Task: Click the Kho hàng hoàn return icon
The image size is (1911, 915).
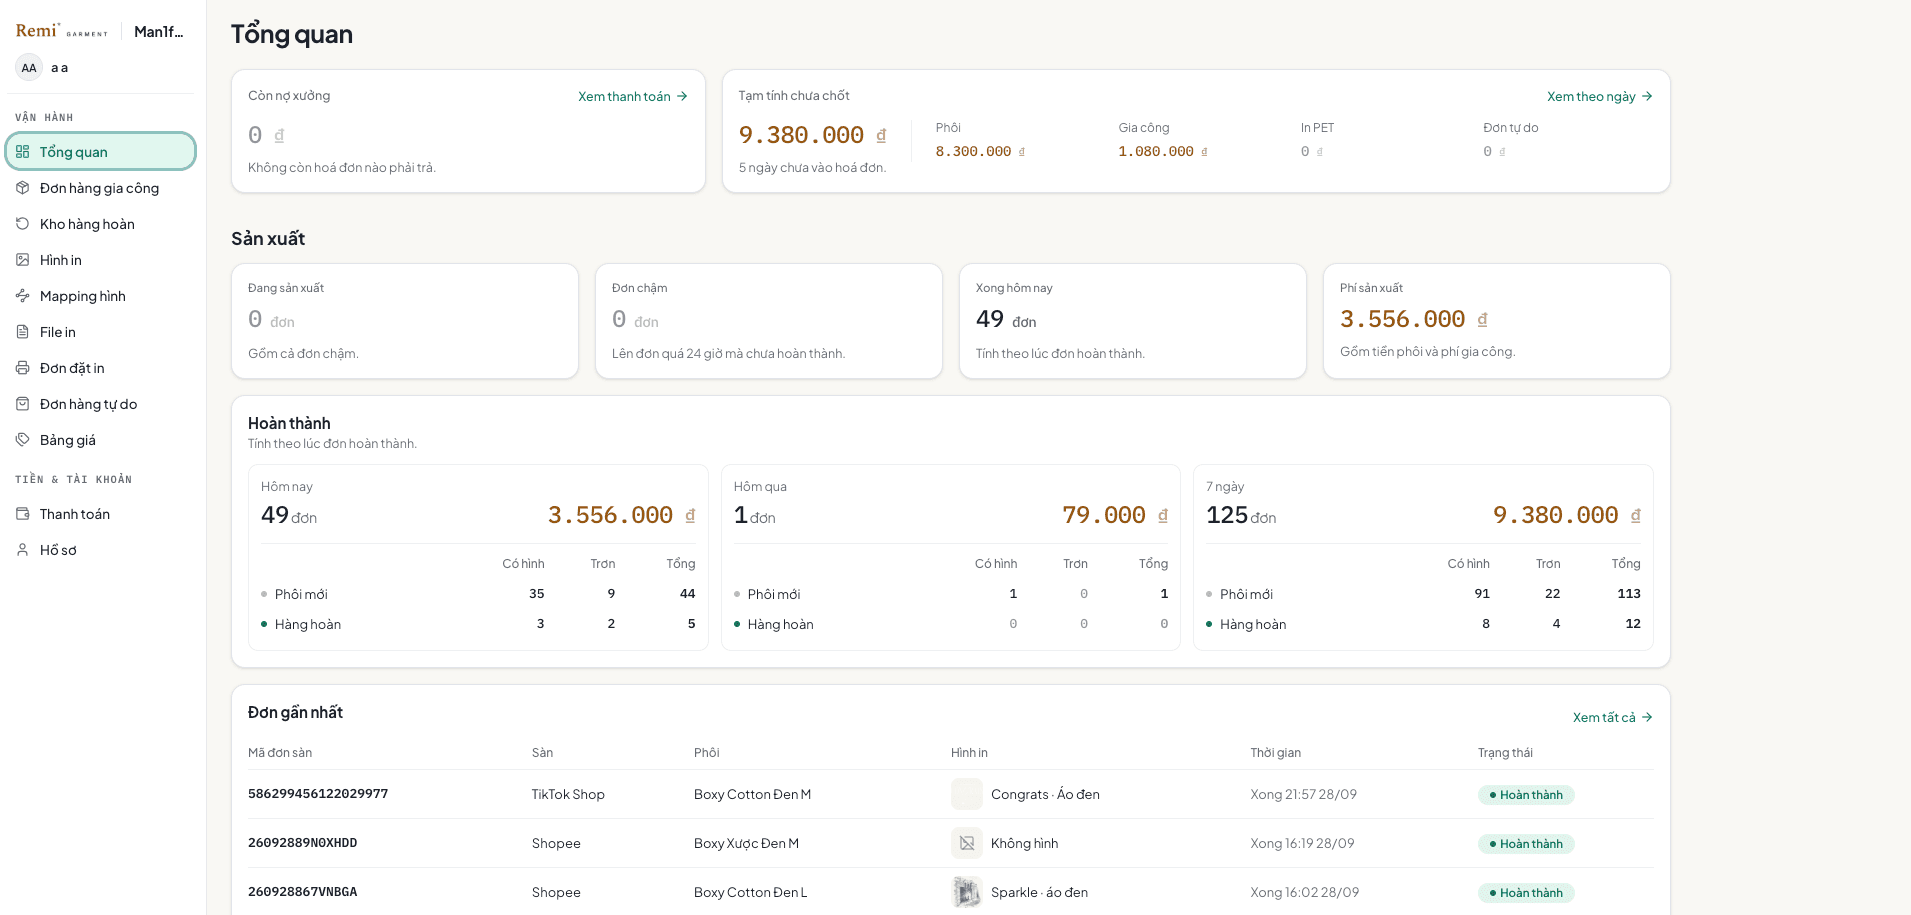Action: [x=23, y=224]
